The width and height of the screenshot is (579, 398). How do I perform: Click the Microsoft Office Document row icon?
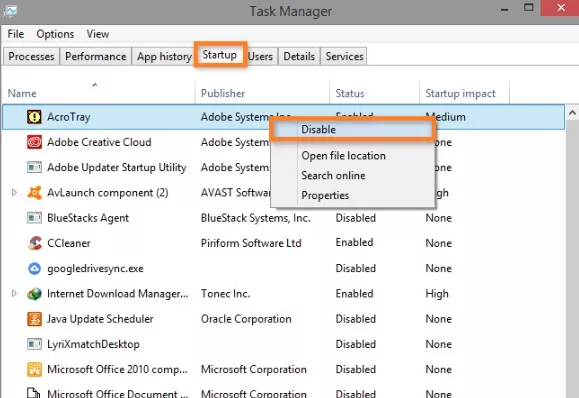[x=34, y=393]
